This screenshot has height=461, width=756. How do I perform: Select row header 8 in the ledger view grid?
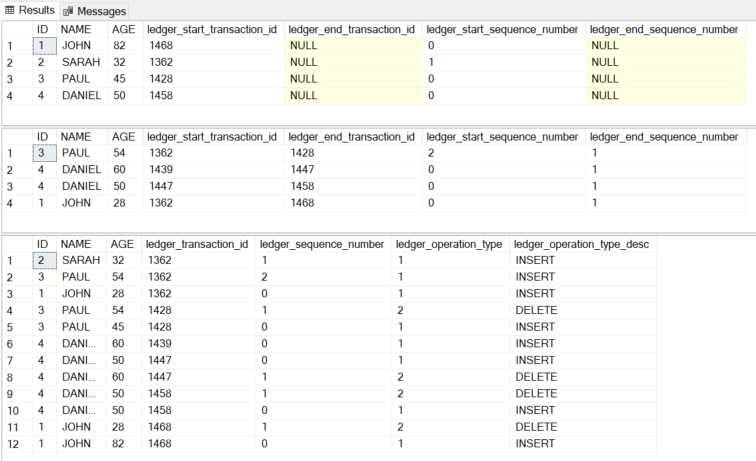click(17, 377)
